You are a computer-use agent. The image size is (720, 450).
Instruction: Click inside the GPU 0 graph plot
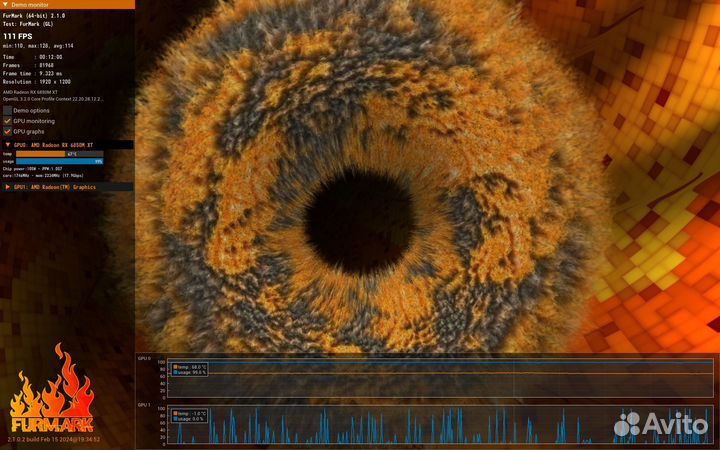point(440,379)
